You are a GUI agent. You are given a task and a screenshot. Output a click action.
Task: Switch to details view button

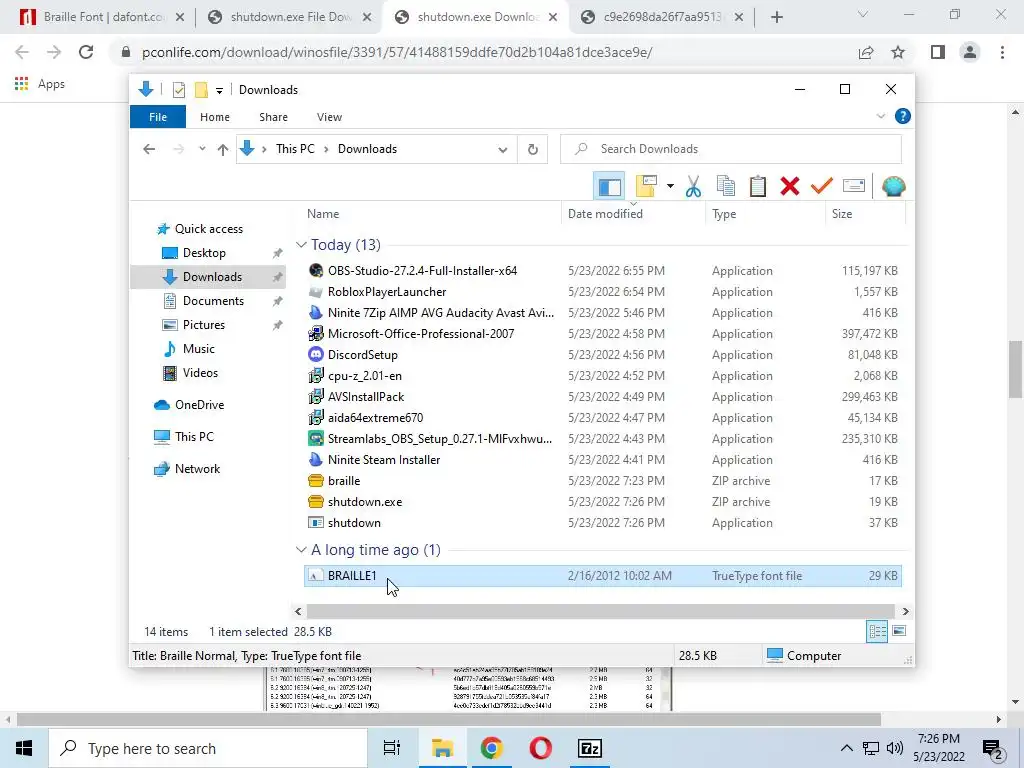point(877,631)
